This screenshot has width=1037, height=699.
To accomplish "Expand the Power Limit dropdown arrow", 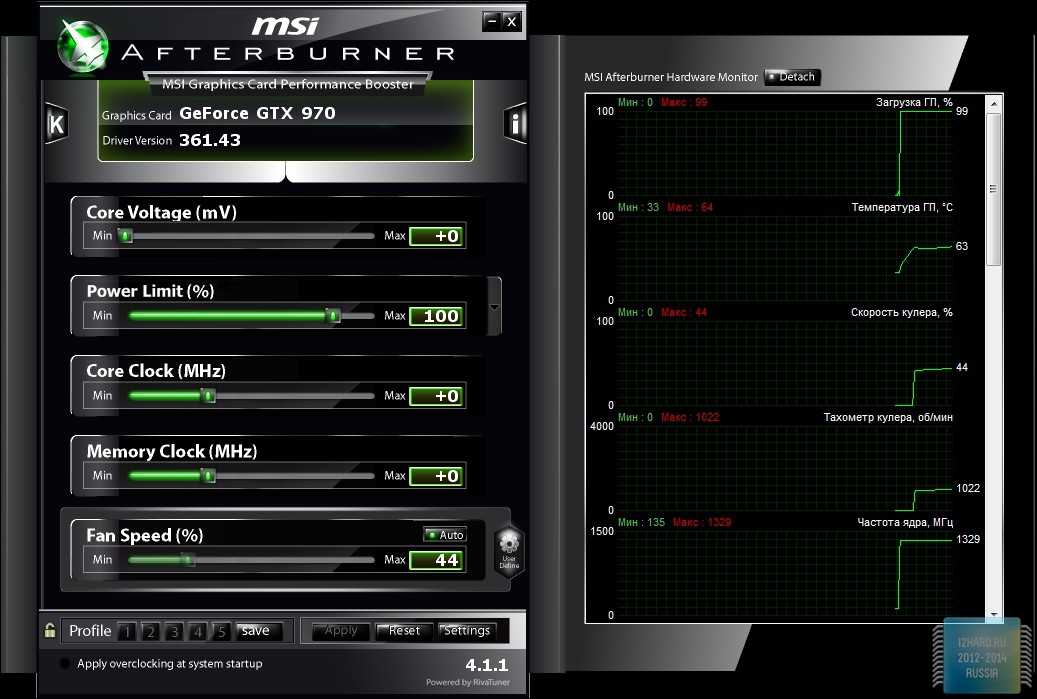I will (x=494, y=305).
